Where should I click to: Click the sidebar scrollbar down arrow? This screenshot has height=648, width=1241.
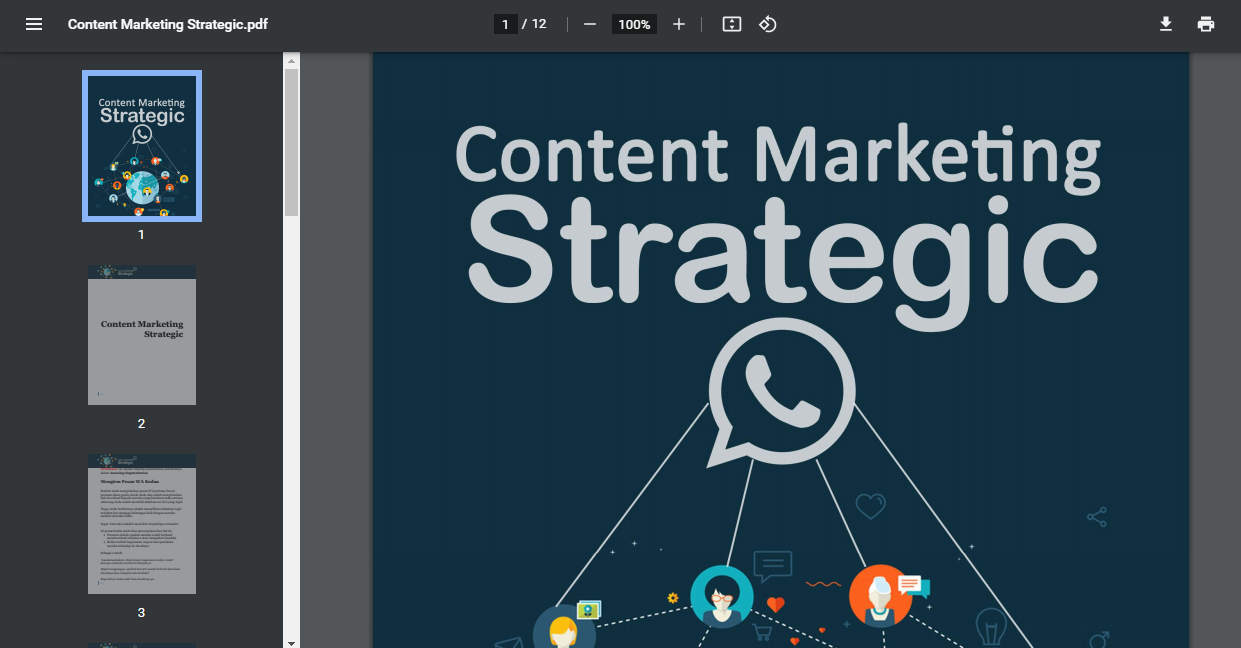tap(291, 642)
